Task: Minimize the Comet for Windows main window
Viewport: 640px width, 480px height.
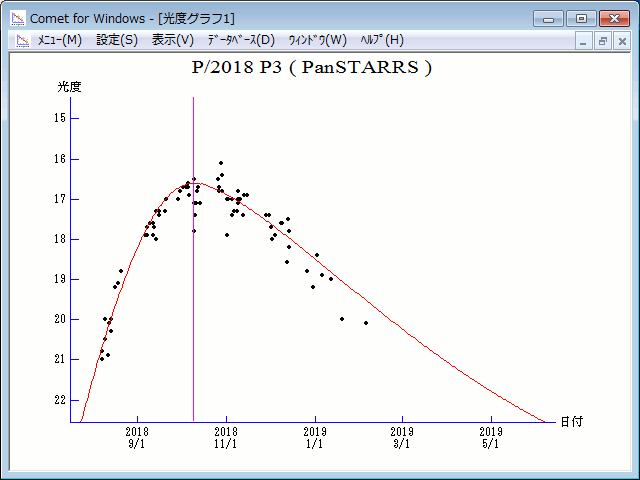Action: [x=549, y=18]
